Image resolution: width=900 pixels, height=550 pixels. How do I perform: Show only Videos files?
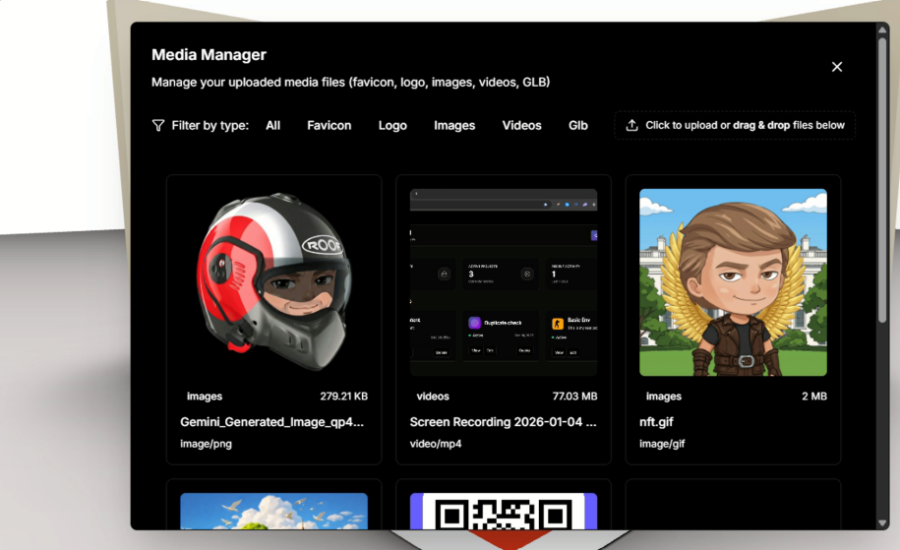[522, 125]
